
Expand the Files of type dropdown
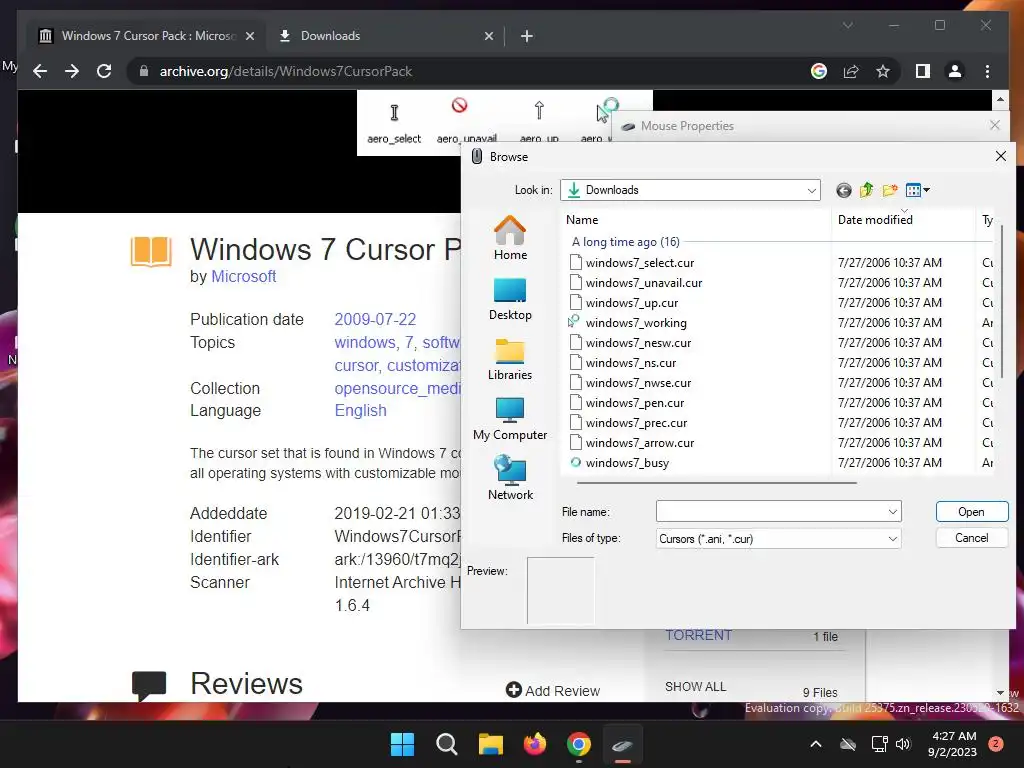point(892,539)
